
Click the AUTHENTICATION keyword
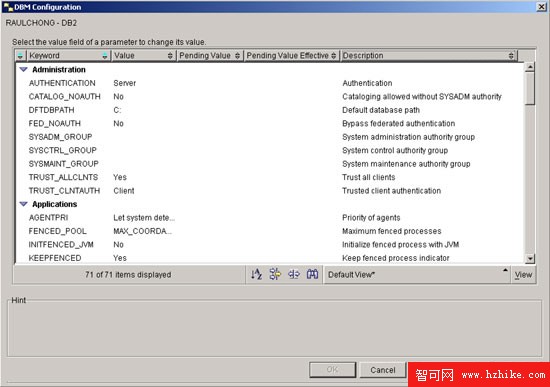coord(62,83)
